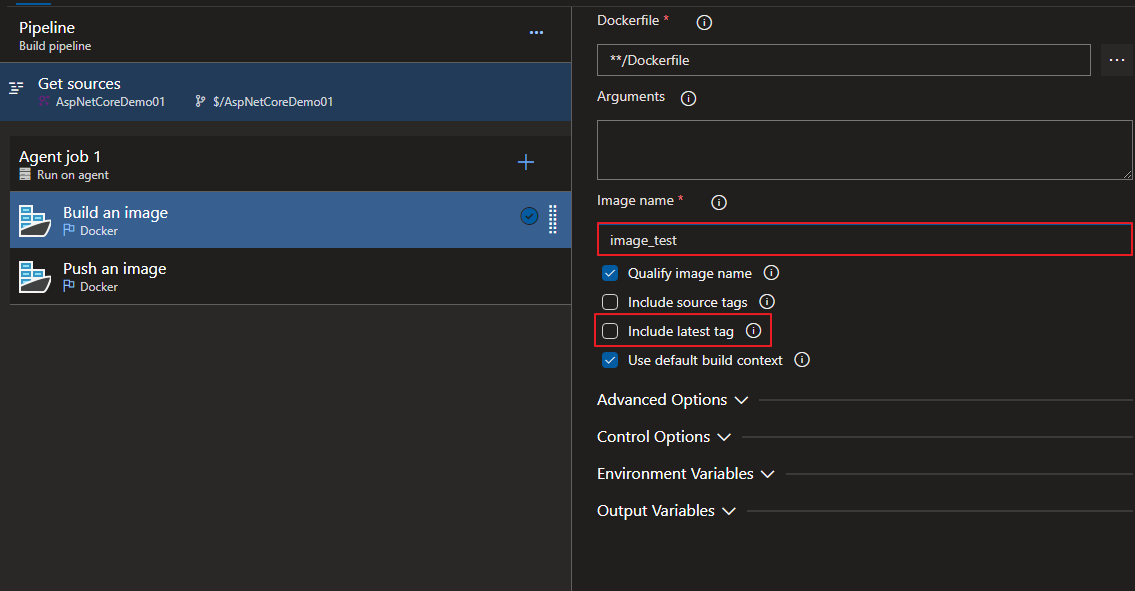
Task: Click the Pipeline more options ellipsis
Action: pyautogui.click(x=536, y=33)
